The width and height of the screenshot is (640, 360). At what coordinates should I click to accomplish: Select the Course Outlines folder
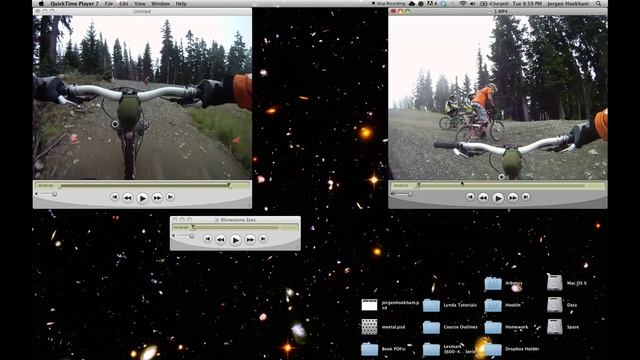431,327
